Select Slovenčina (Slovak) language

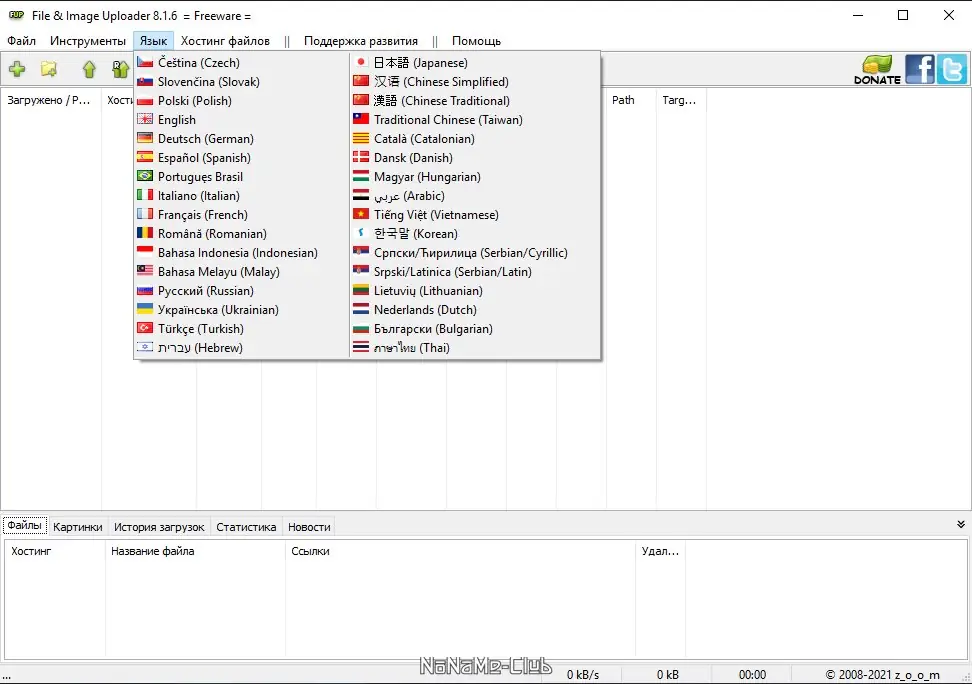(242, 82)
